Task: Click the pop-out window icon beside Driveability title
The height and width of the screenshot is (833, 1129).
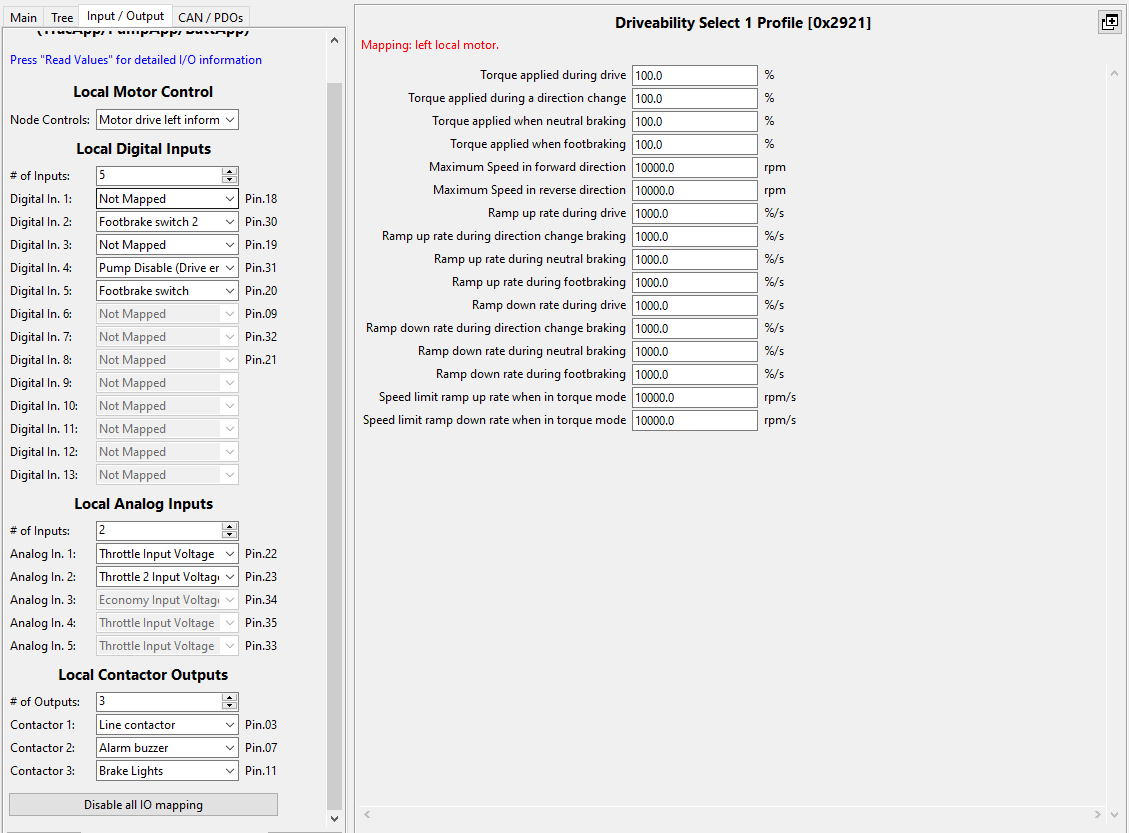Action: [1110, 22]
